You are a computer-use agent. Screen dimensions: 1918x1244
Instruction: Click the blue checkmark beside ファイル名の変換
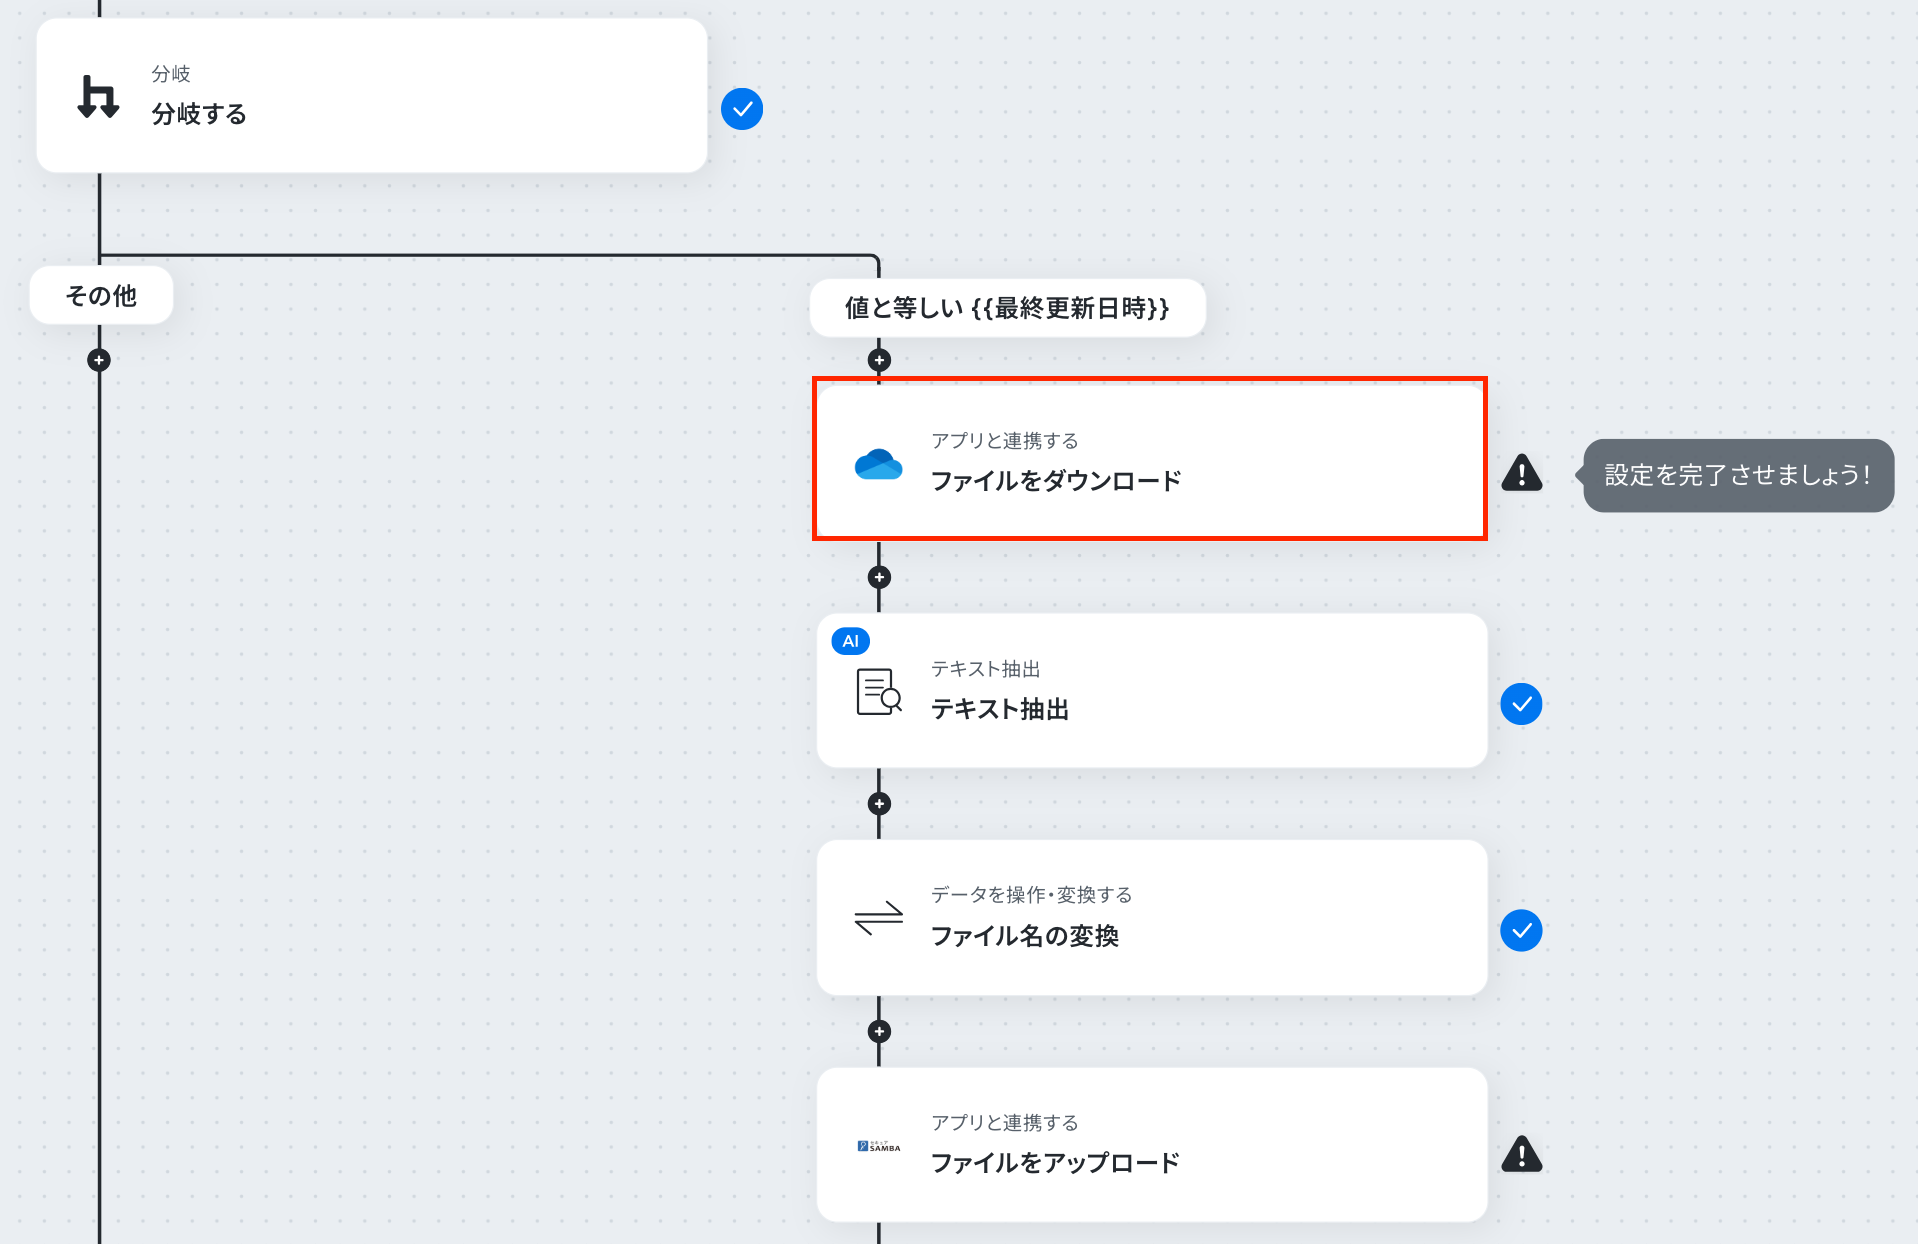coord(1521,931)
